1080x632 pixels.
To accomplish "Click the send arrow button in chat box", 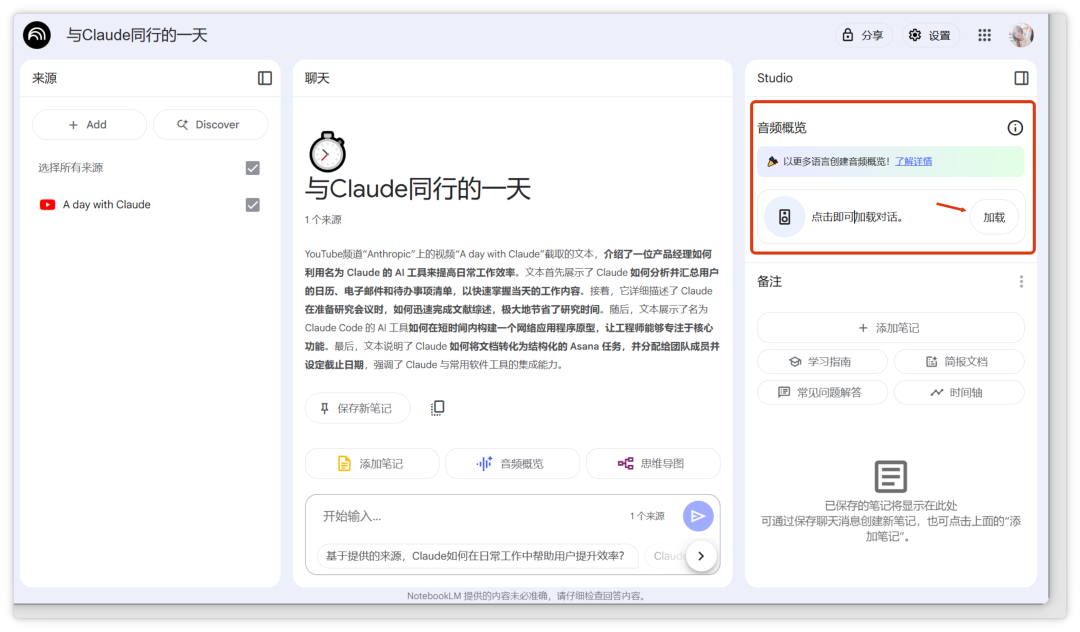I will click(698, 516).
